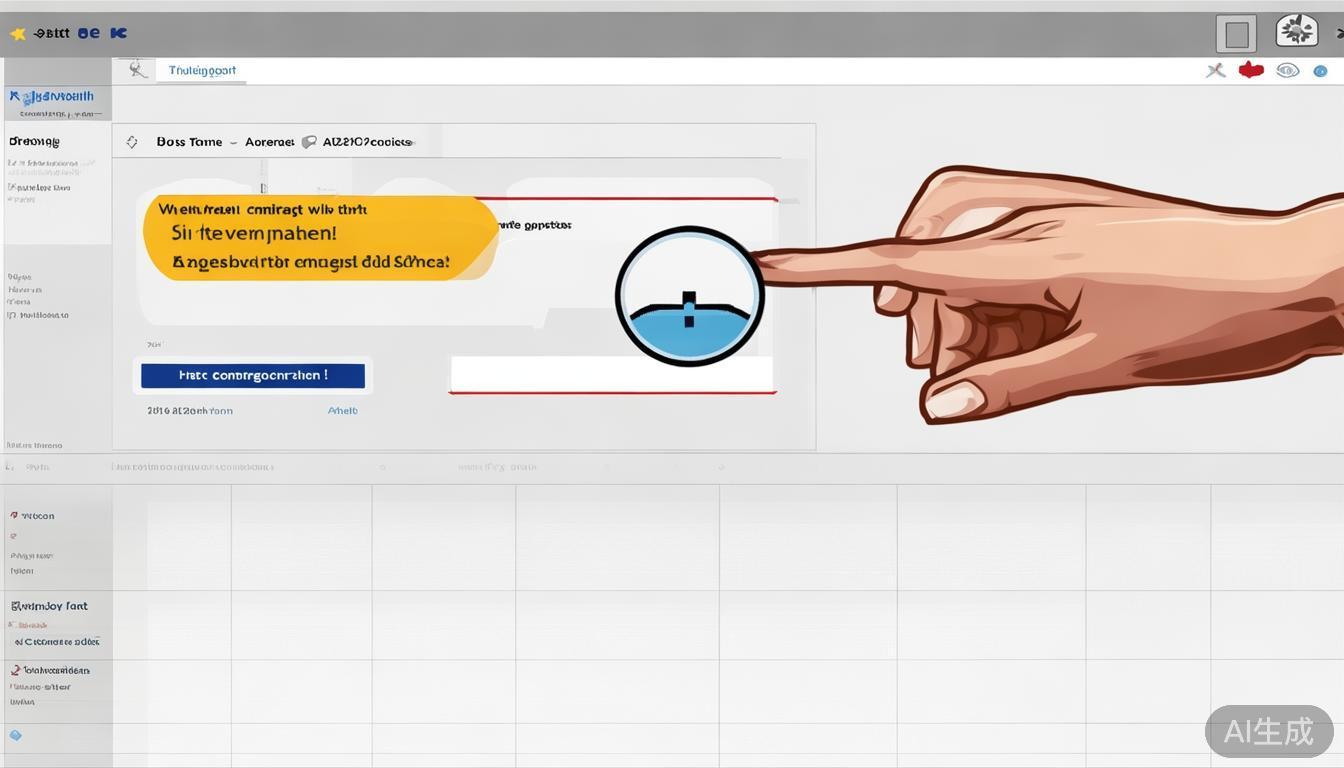Click the small blue circle icon top right
Viewport: 1344px width, 768px height.
[1320, 71]
